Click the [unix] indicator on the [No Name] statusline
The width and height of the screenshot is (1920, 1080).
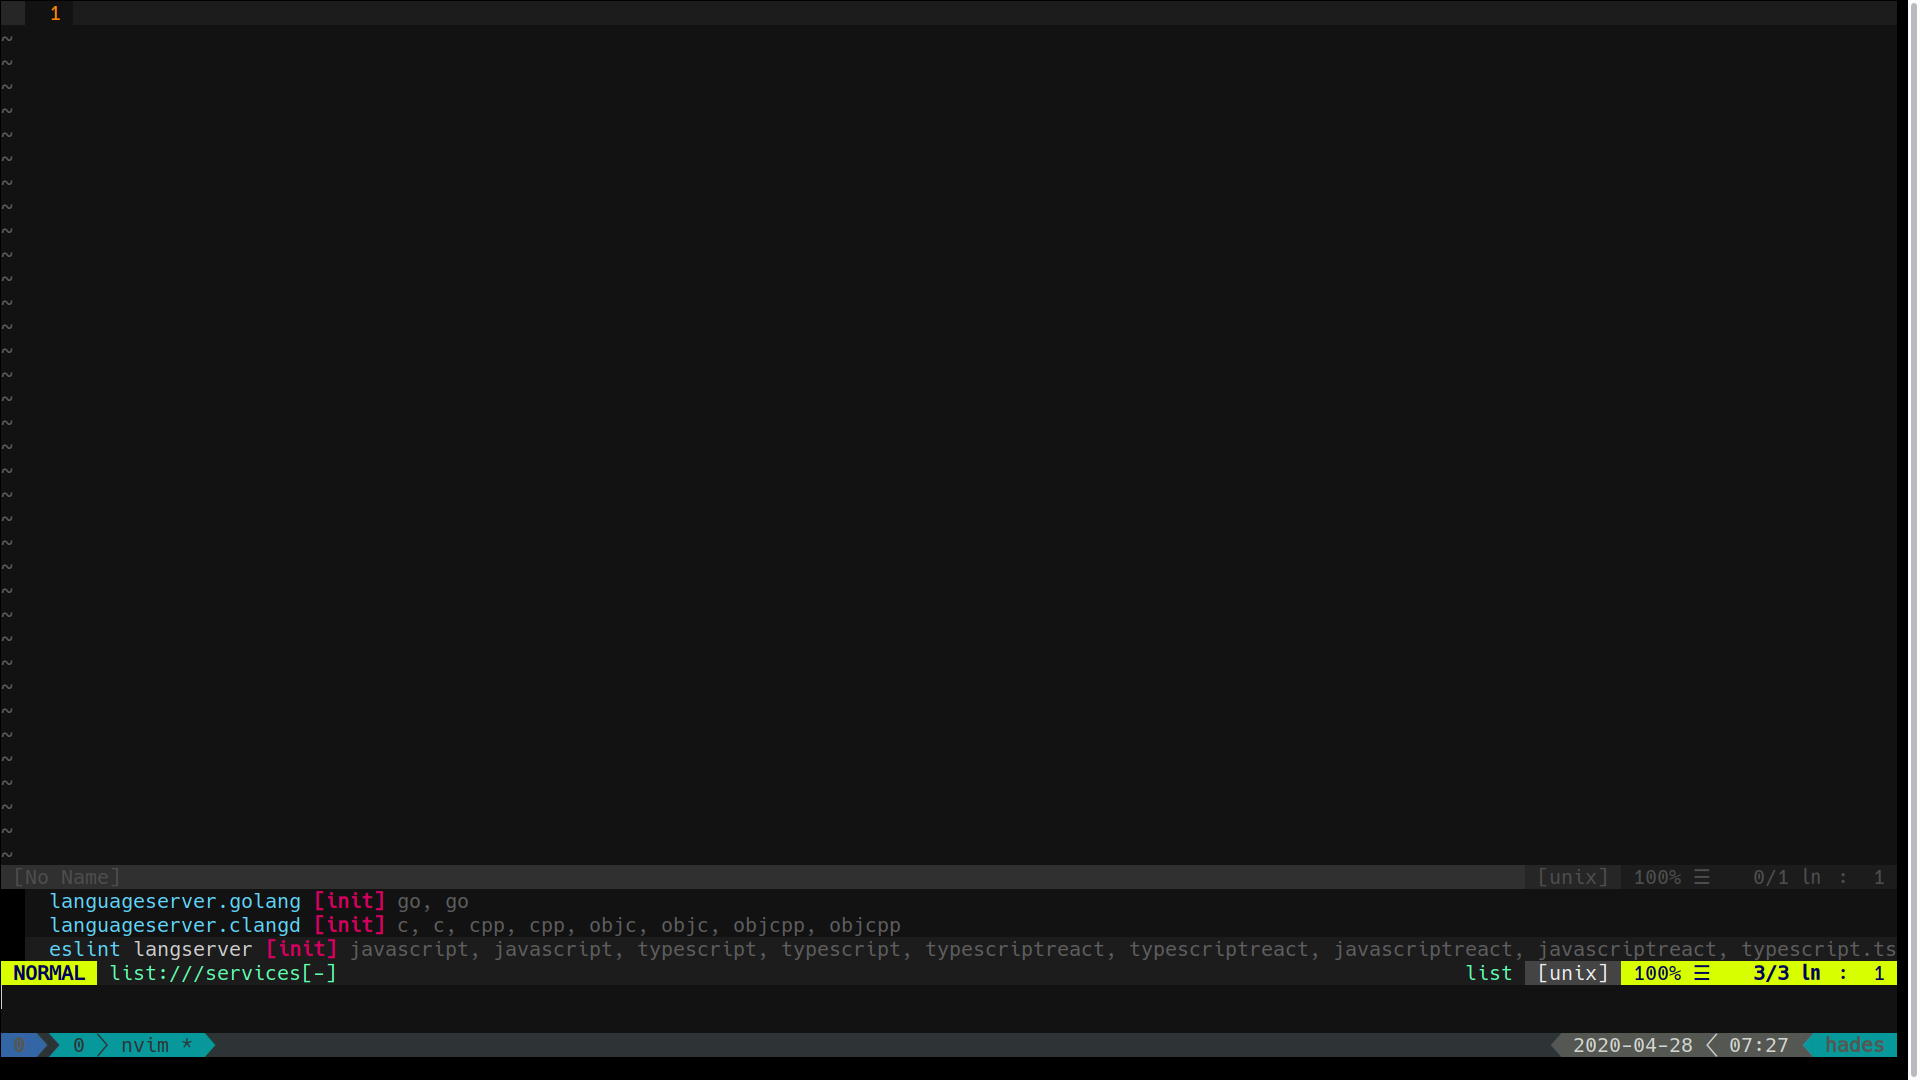tap(1574, 877)
